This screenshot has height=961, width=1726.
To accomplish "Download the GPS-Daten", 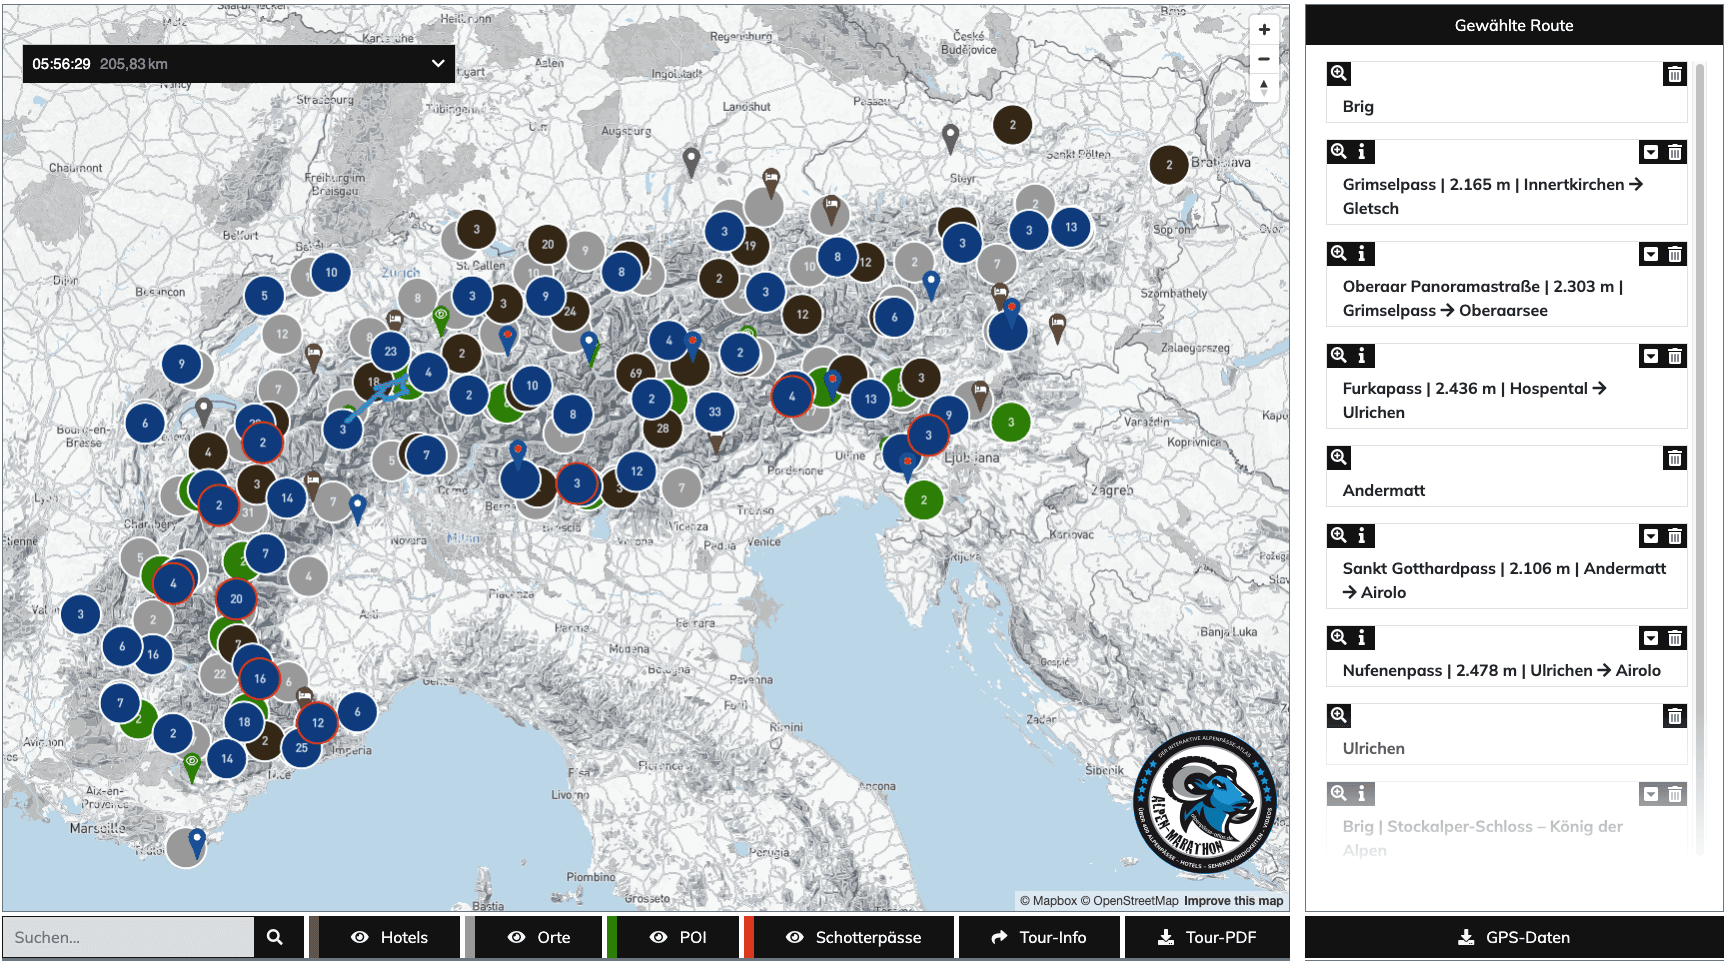I will point(1516,937).
